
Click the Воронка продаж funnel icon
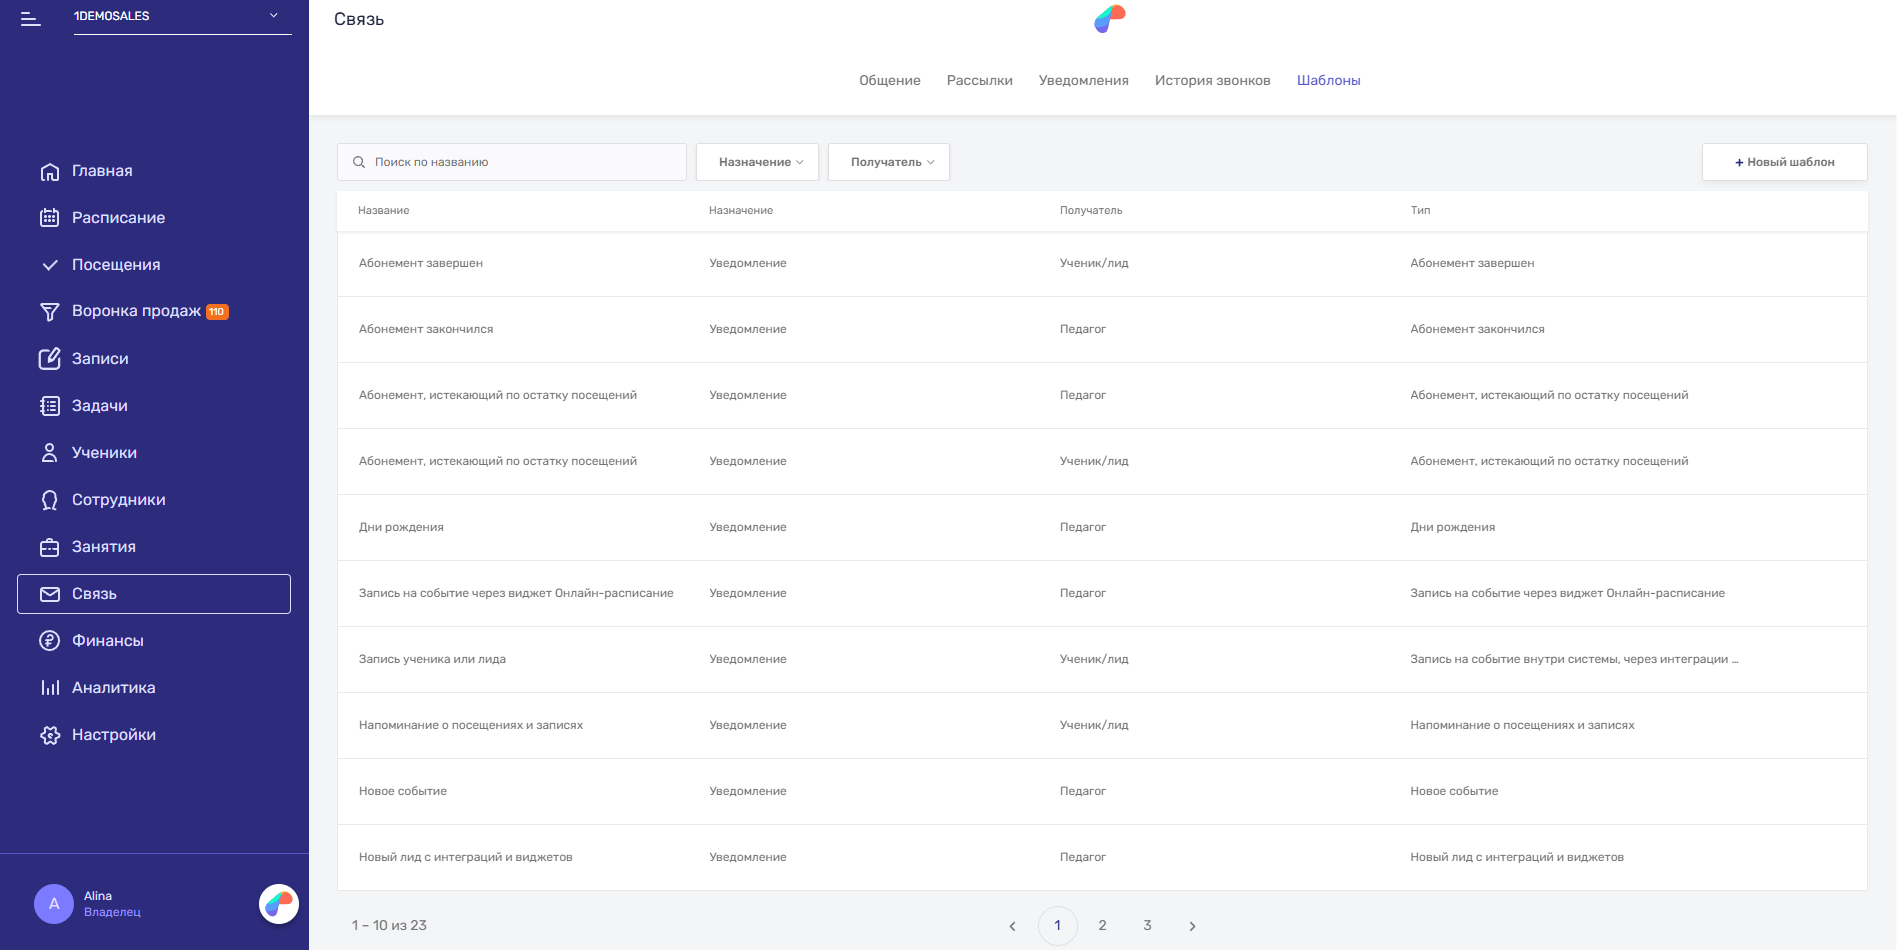tap(50, 312)
